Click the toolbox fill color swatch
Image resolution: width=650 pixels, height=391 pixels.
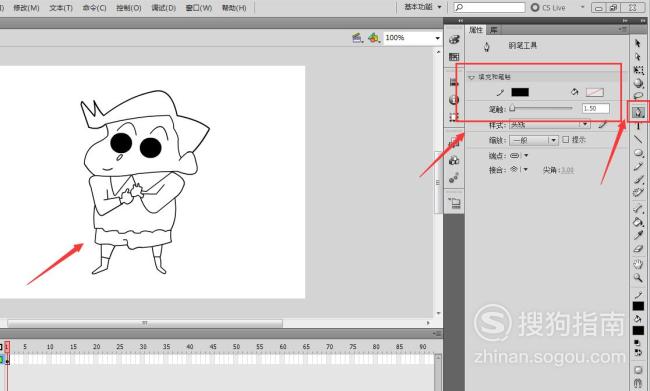638,330
